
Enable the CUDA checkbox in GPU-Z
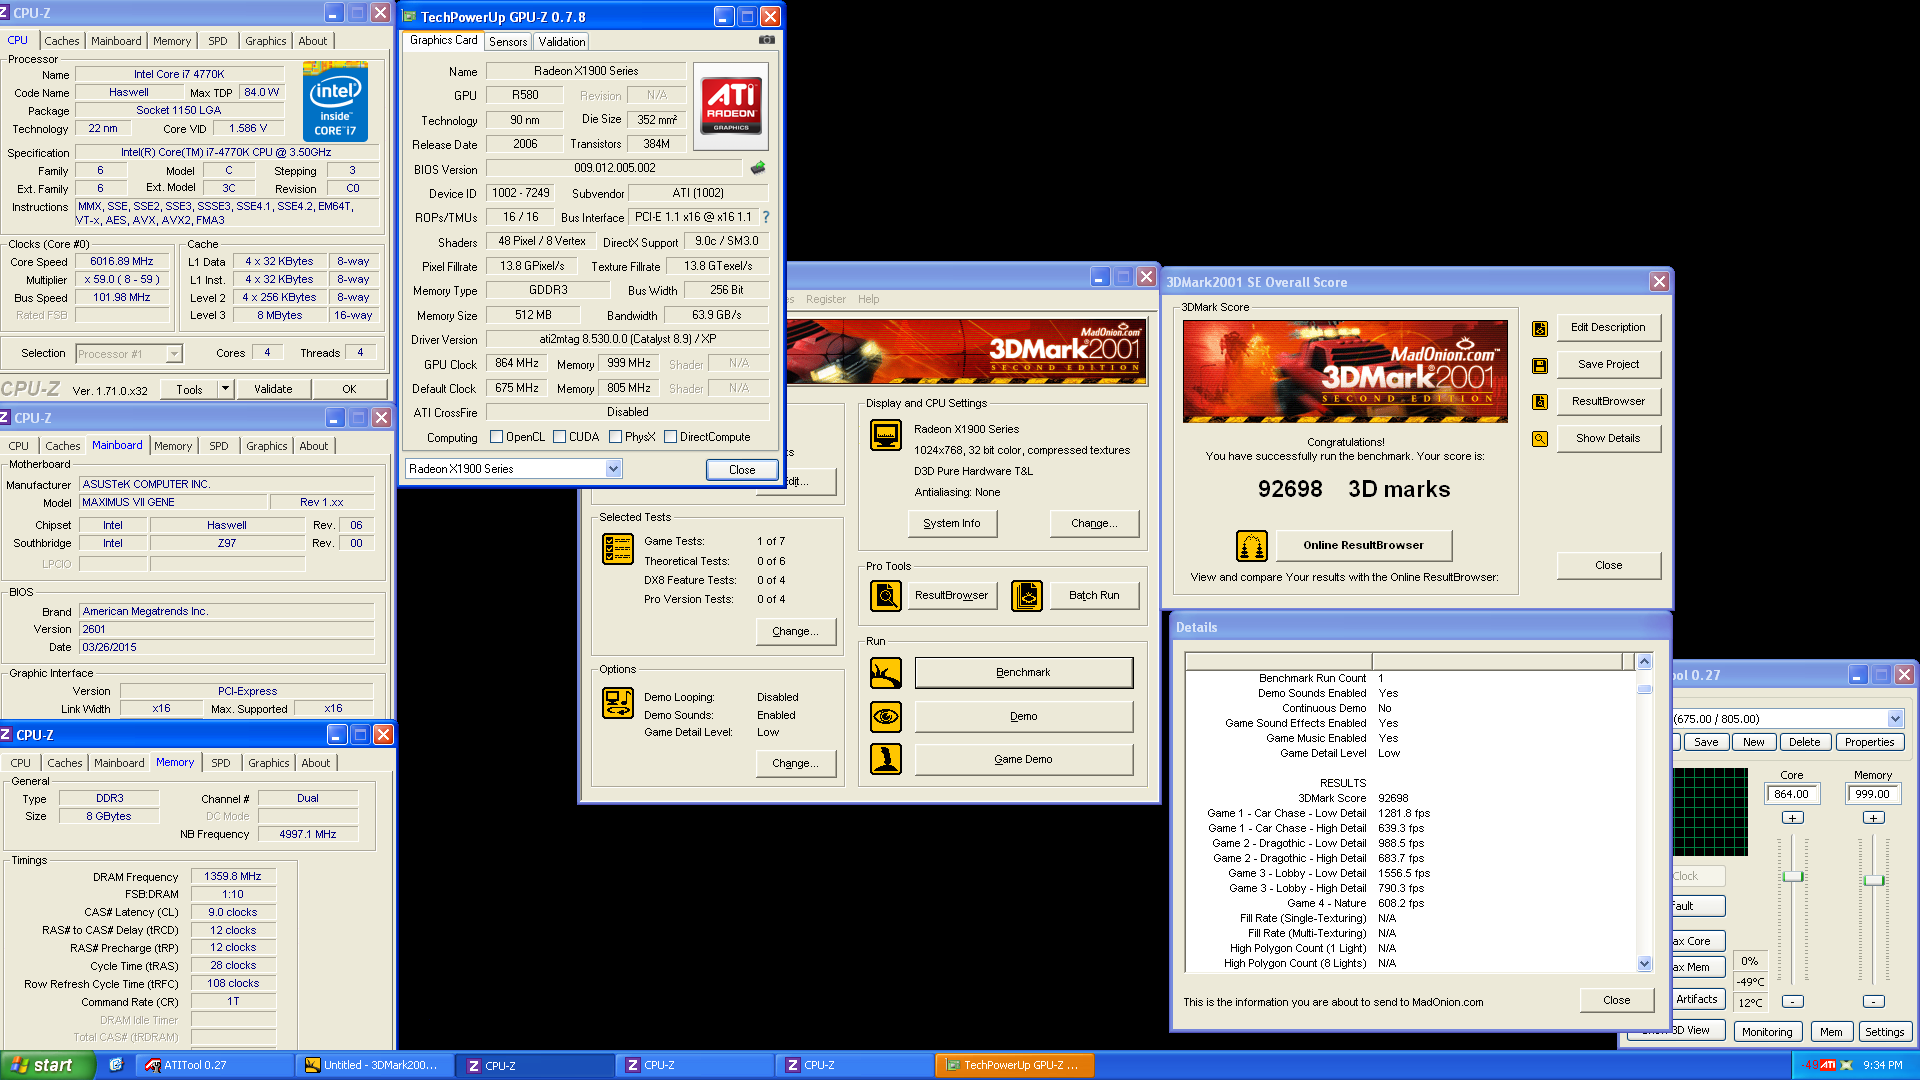pyautogui.click(x=560, y=437)
